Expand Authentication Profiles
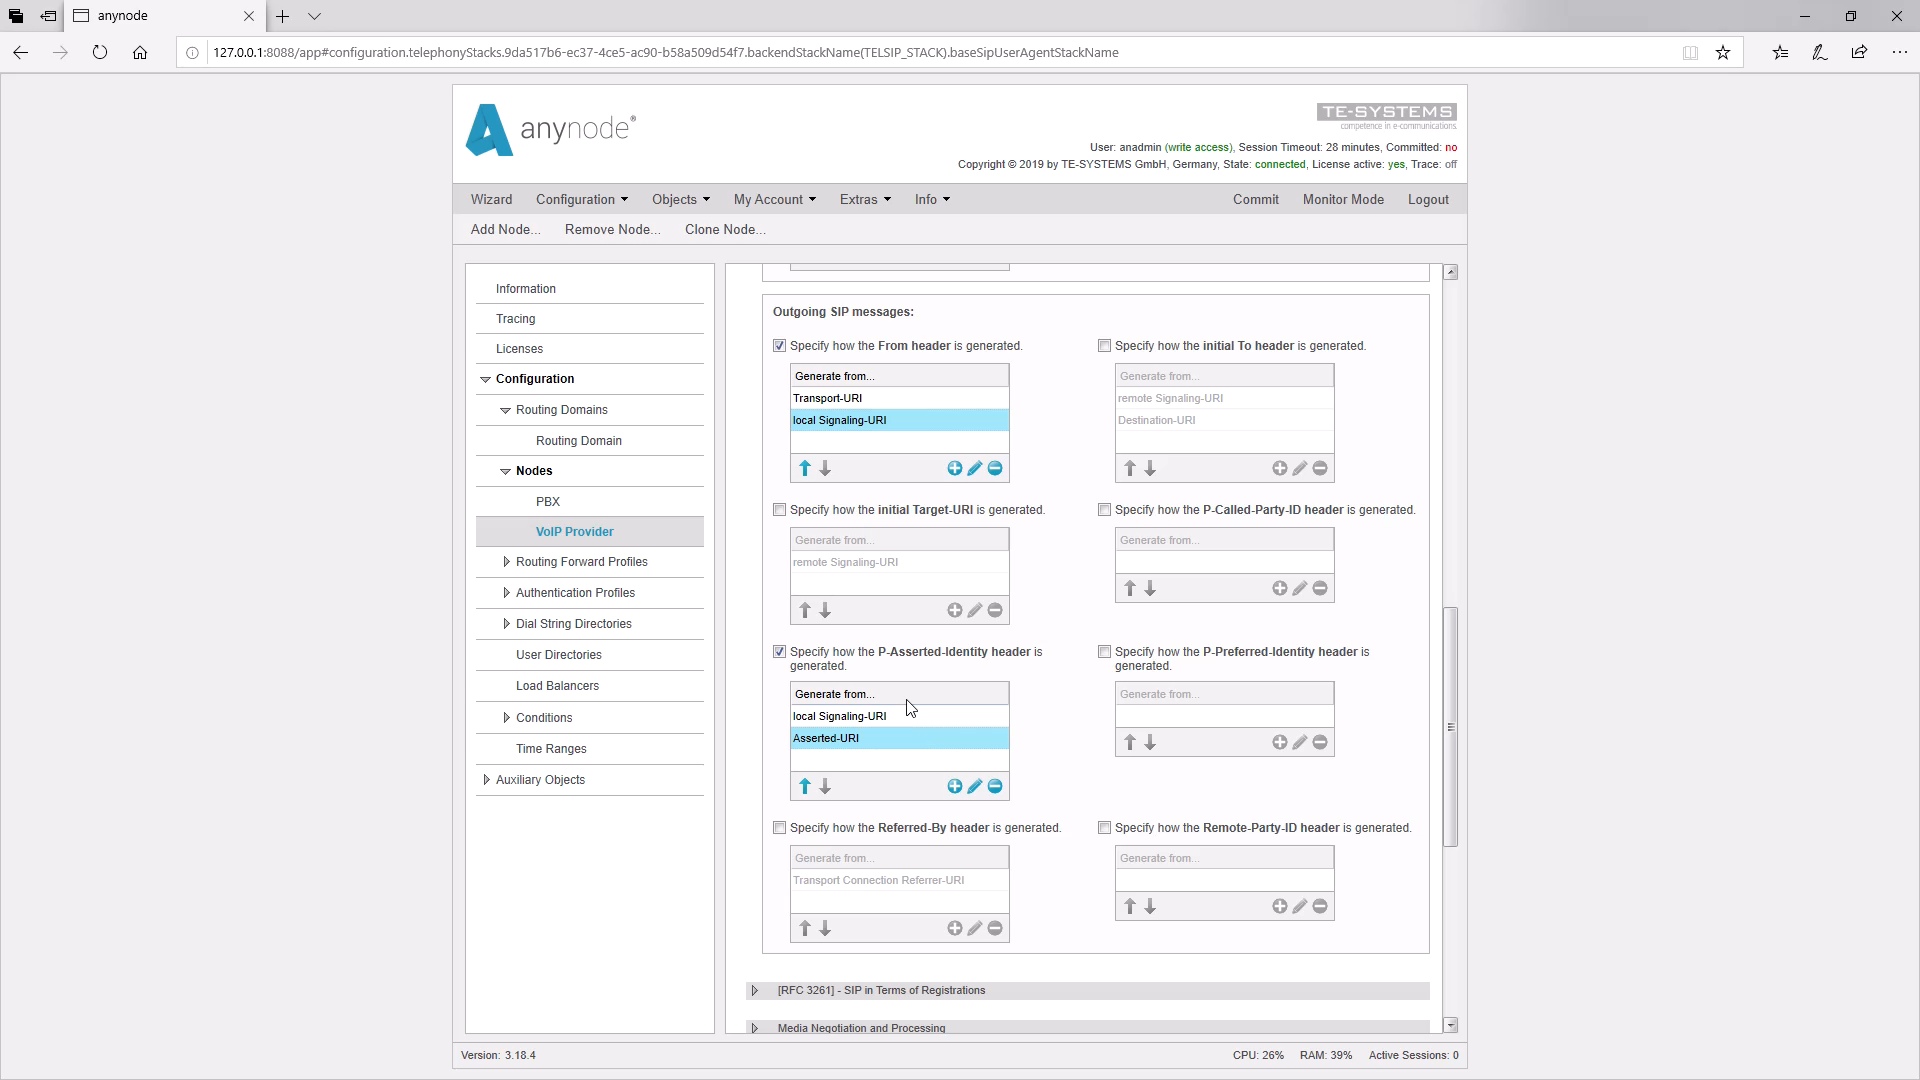This screenshot has height=1080, width=1920. click(x=506, y=593)
